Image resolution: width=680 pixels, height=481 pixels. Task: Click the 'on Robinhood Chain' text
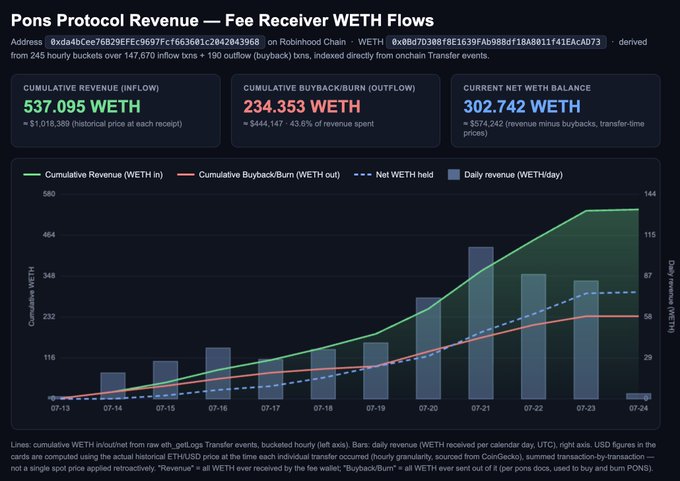coord(307,42)
